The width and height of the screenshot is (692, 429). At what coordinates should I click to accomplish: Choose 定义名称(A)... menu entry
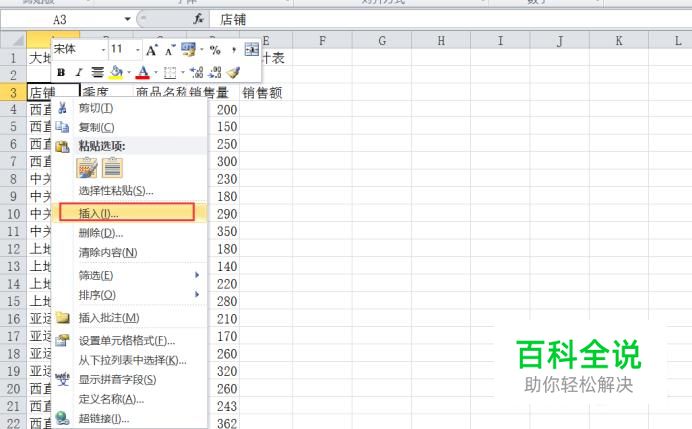pyautogui.click(x=129, y=399)
